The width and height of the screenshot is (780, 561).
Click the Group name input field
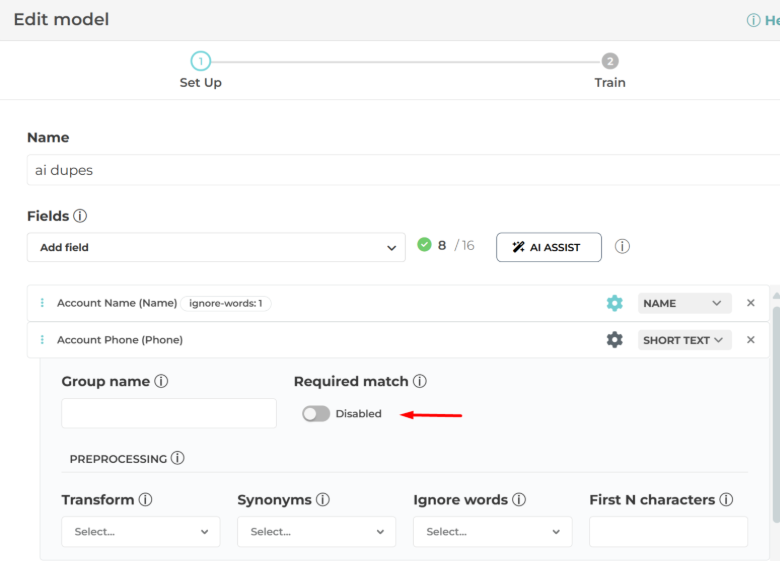(169, 413)
